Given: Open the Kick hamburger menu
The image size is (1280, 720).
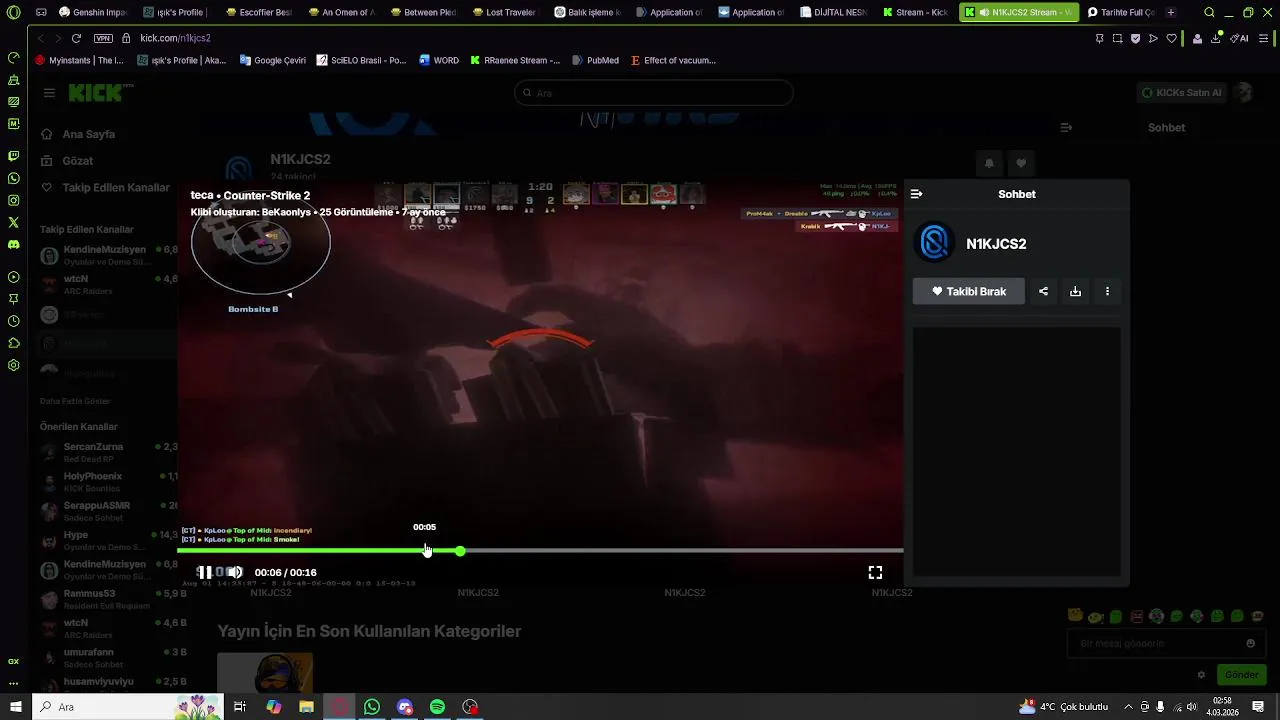Looking at the screenshot, I should 49,93.
